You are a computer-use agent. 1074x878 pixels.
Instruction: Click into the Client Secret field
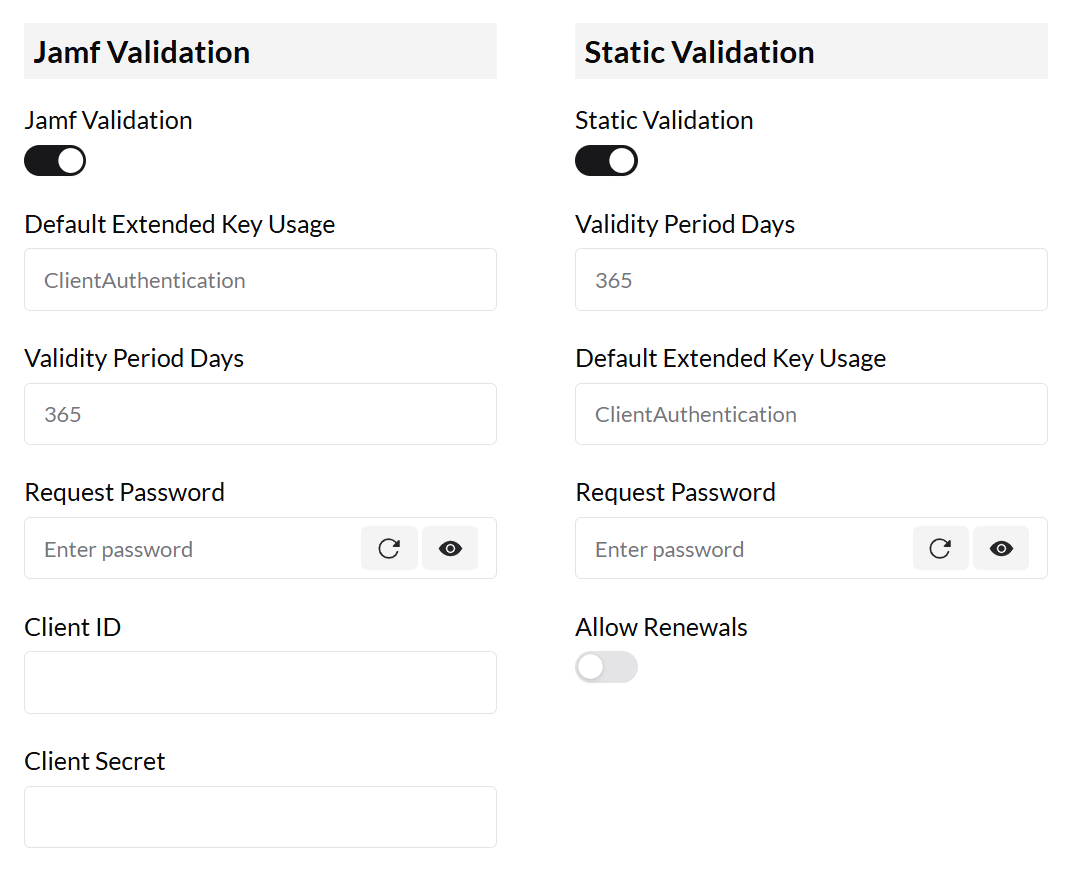260,817
